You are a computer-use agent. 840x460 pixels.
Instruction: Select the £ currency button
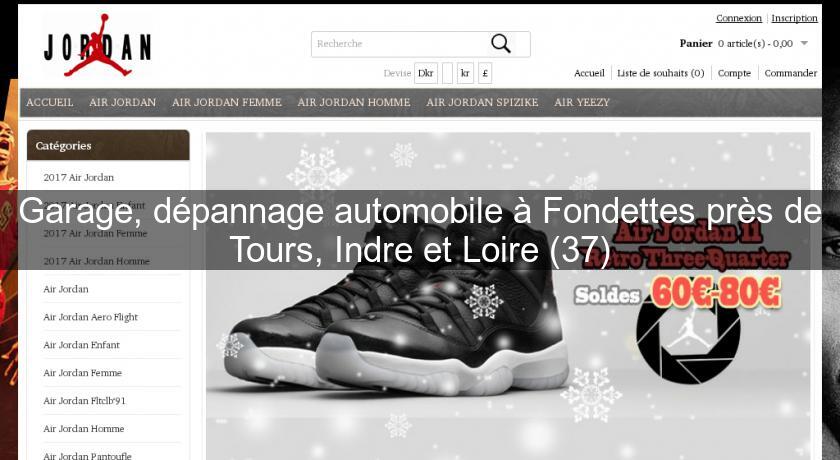click(485, 73)
